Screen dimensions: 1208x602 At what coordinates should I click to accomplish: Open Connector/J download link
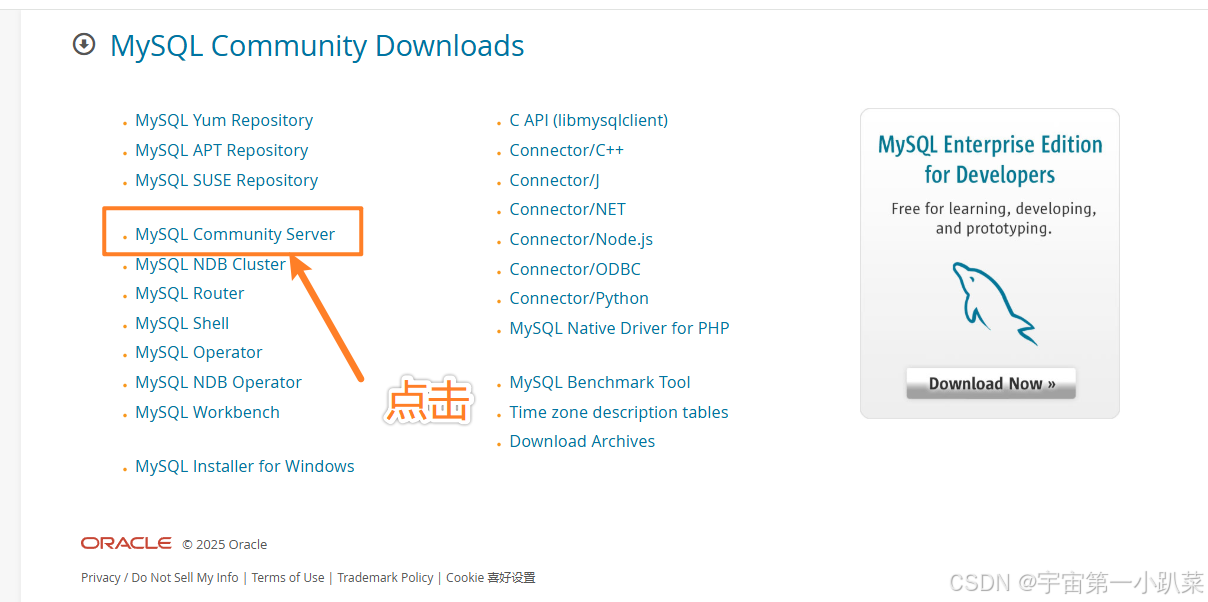[x=554, y=180]
